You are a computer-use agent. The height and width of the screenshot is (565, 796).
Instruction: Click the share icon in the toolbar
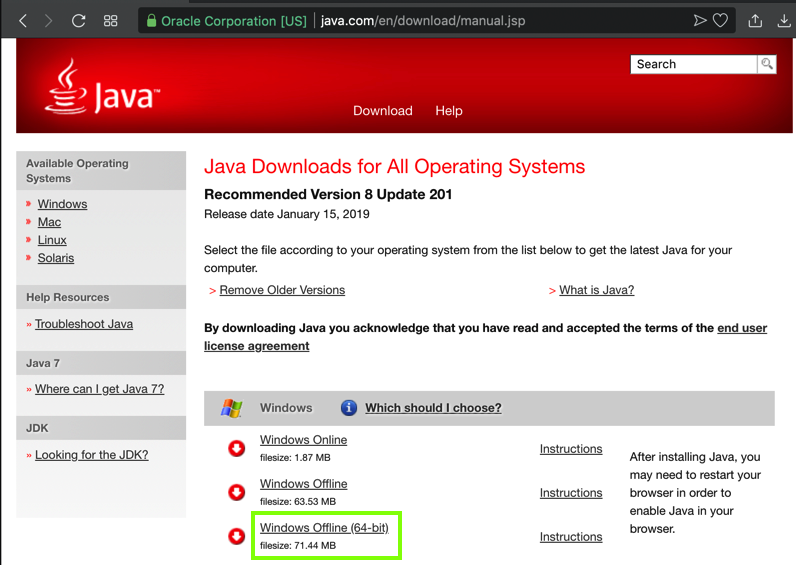755,20
